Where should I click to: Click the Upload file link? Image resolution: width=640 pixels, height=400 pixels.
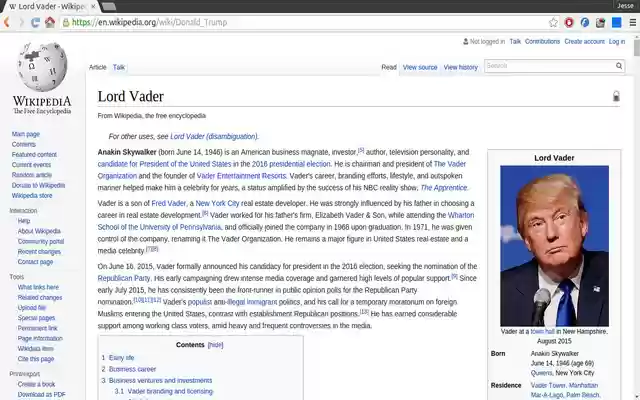[32, 308]
